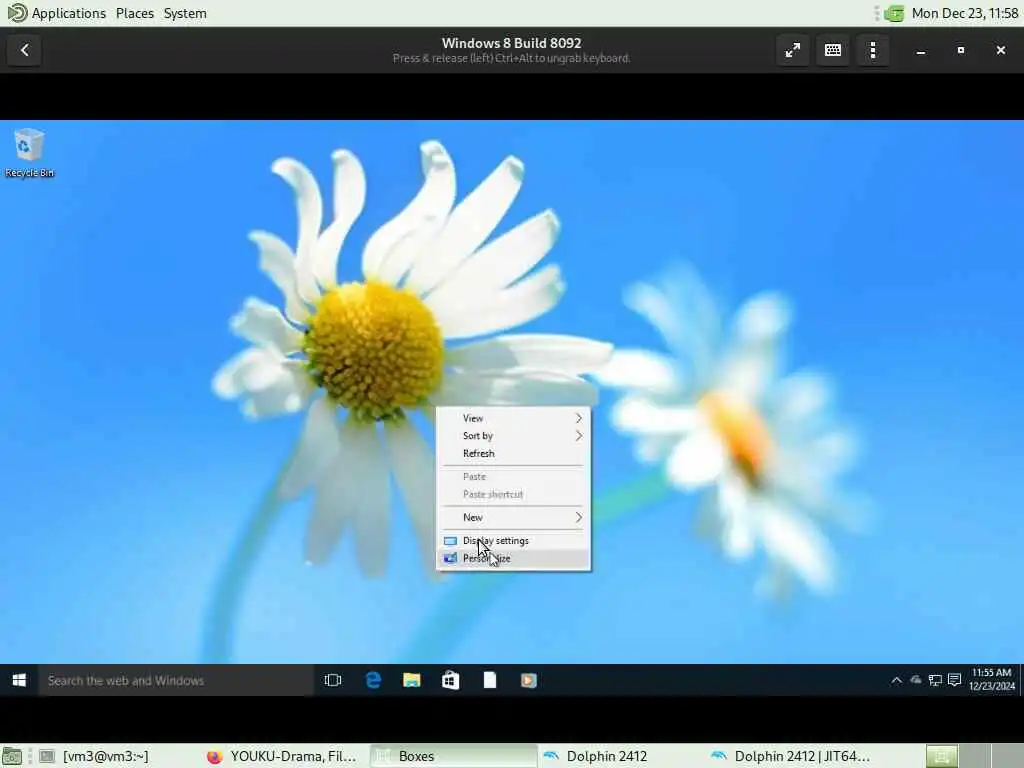Open the Windows Start button
Viewport: 1024px width, 768px height.
(x=19, y=680)
